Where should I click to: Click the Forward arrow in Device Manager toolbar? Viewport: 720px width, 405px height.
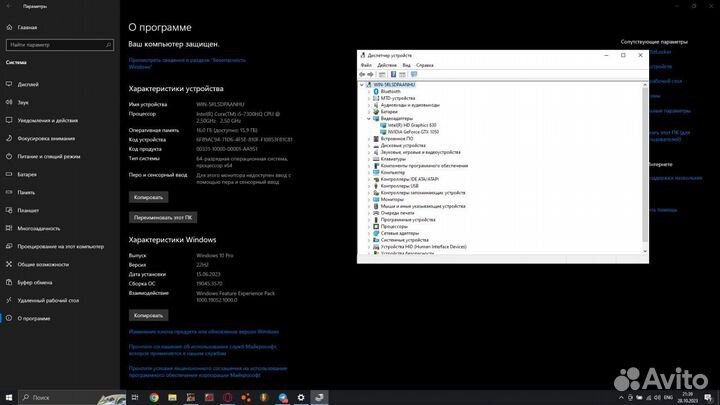tap(371, 74)
